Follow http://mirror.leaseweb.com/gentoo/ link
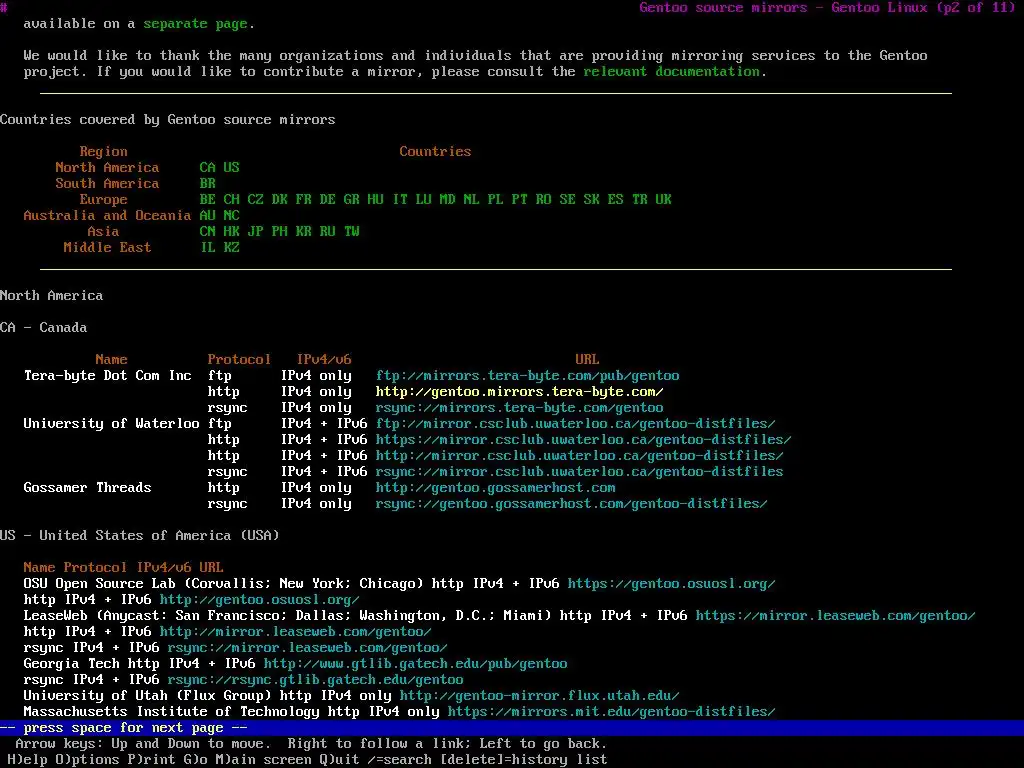1024x768 pixels. tap(295, 632)
